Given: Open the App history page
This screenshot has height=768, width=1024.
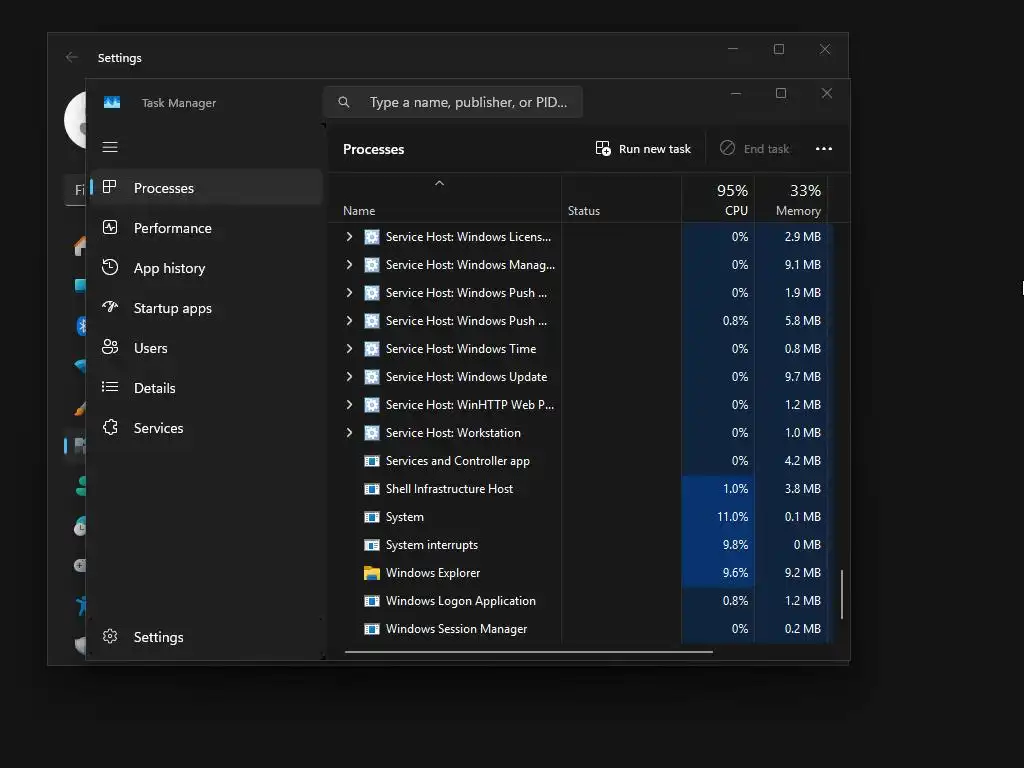Looking at the screenshot, I should (206, 268).
